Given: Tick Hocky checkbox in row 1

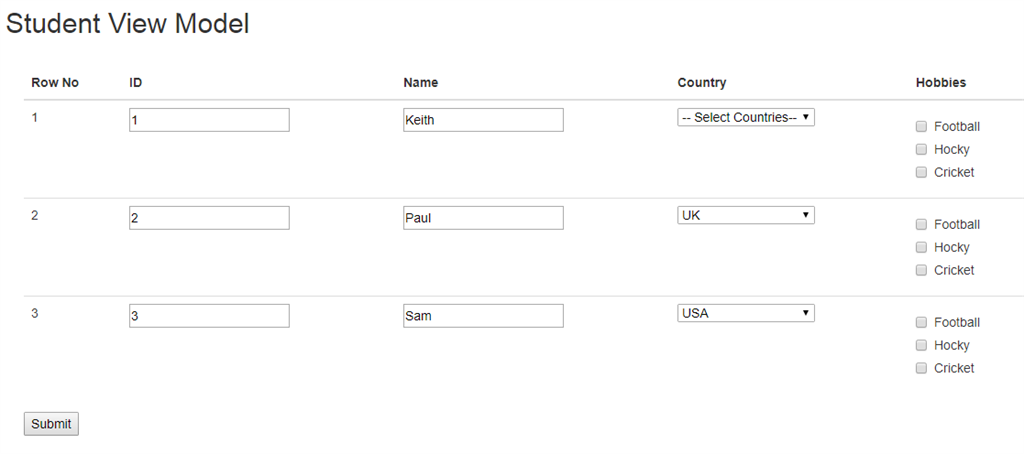Looking at the screenshot, I should pos(921,149).
